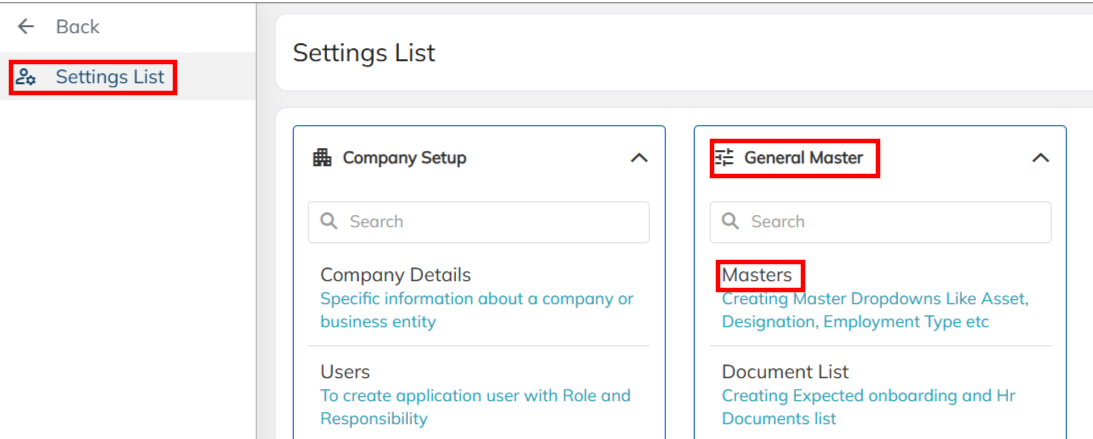Screen dimensions: 1093x439
Task: Click the Company Setup section title
Action: (x=404, y=158)
